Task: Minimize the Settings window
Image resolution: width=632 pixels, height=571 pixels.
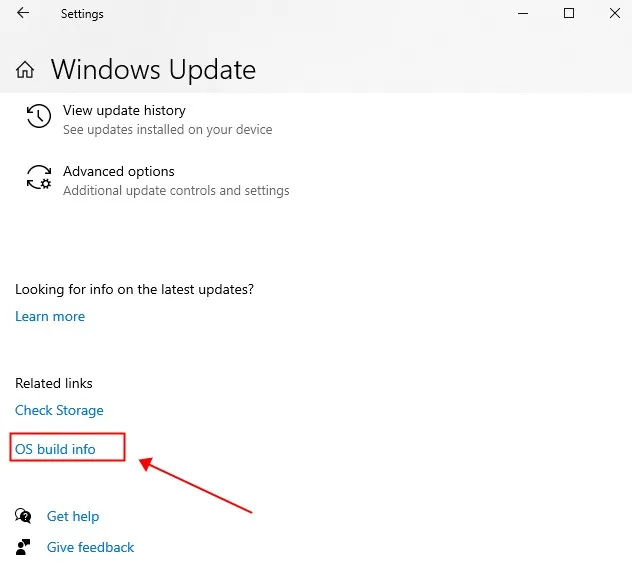Action: 523,14
